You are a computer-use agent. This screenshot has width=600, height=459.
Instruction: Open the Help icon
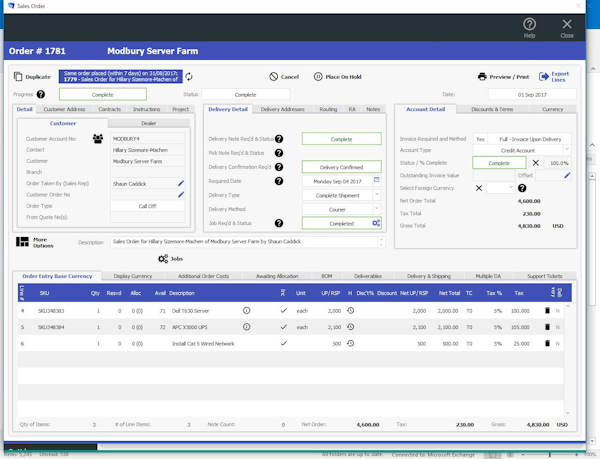click(x=529, y=28)
